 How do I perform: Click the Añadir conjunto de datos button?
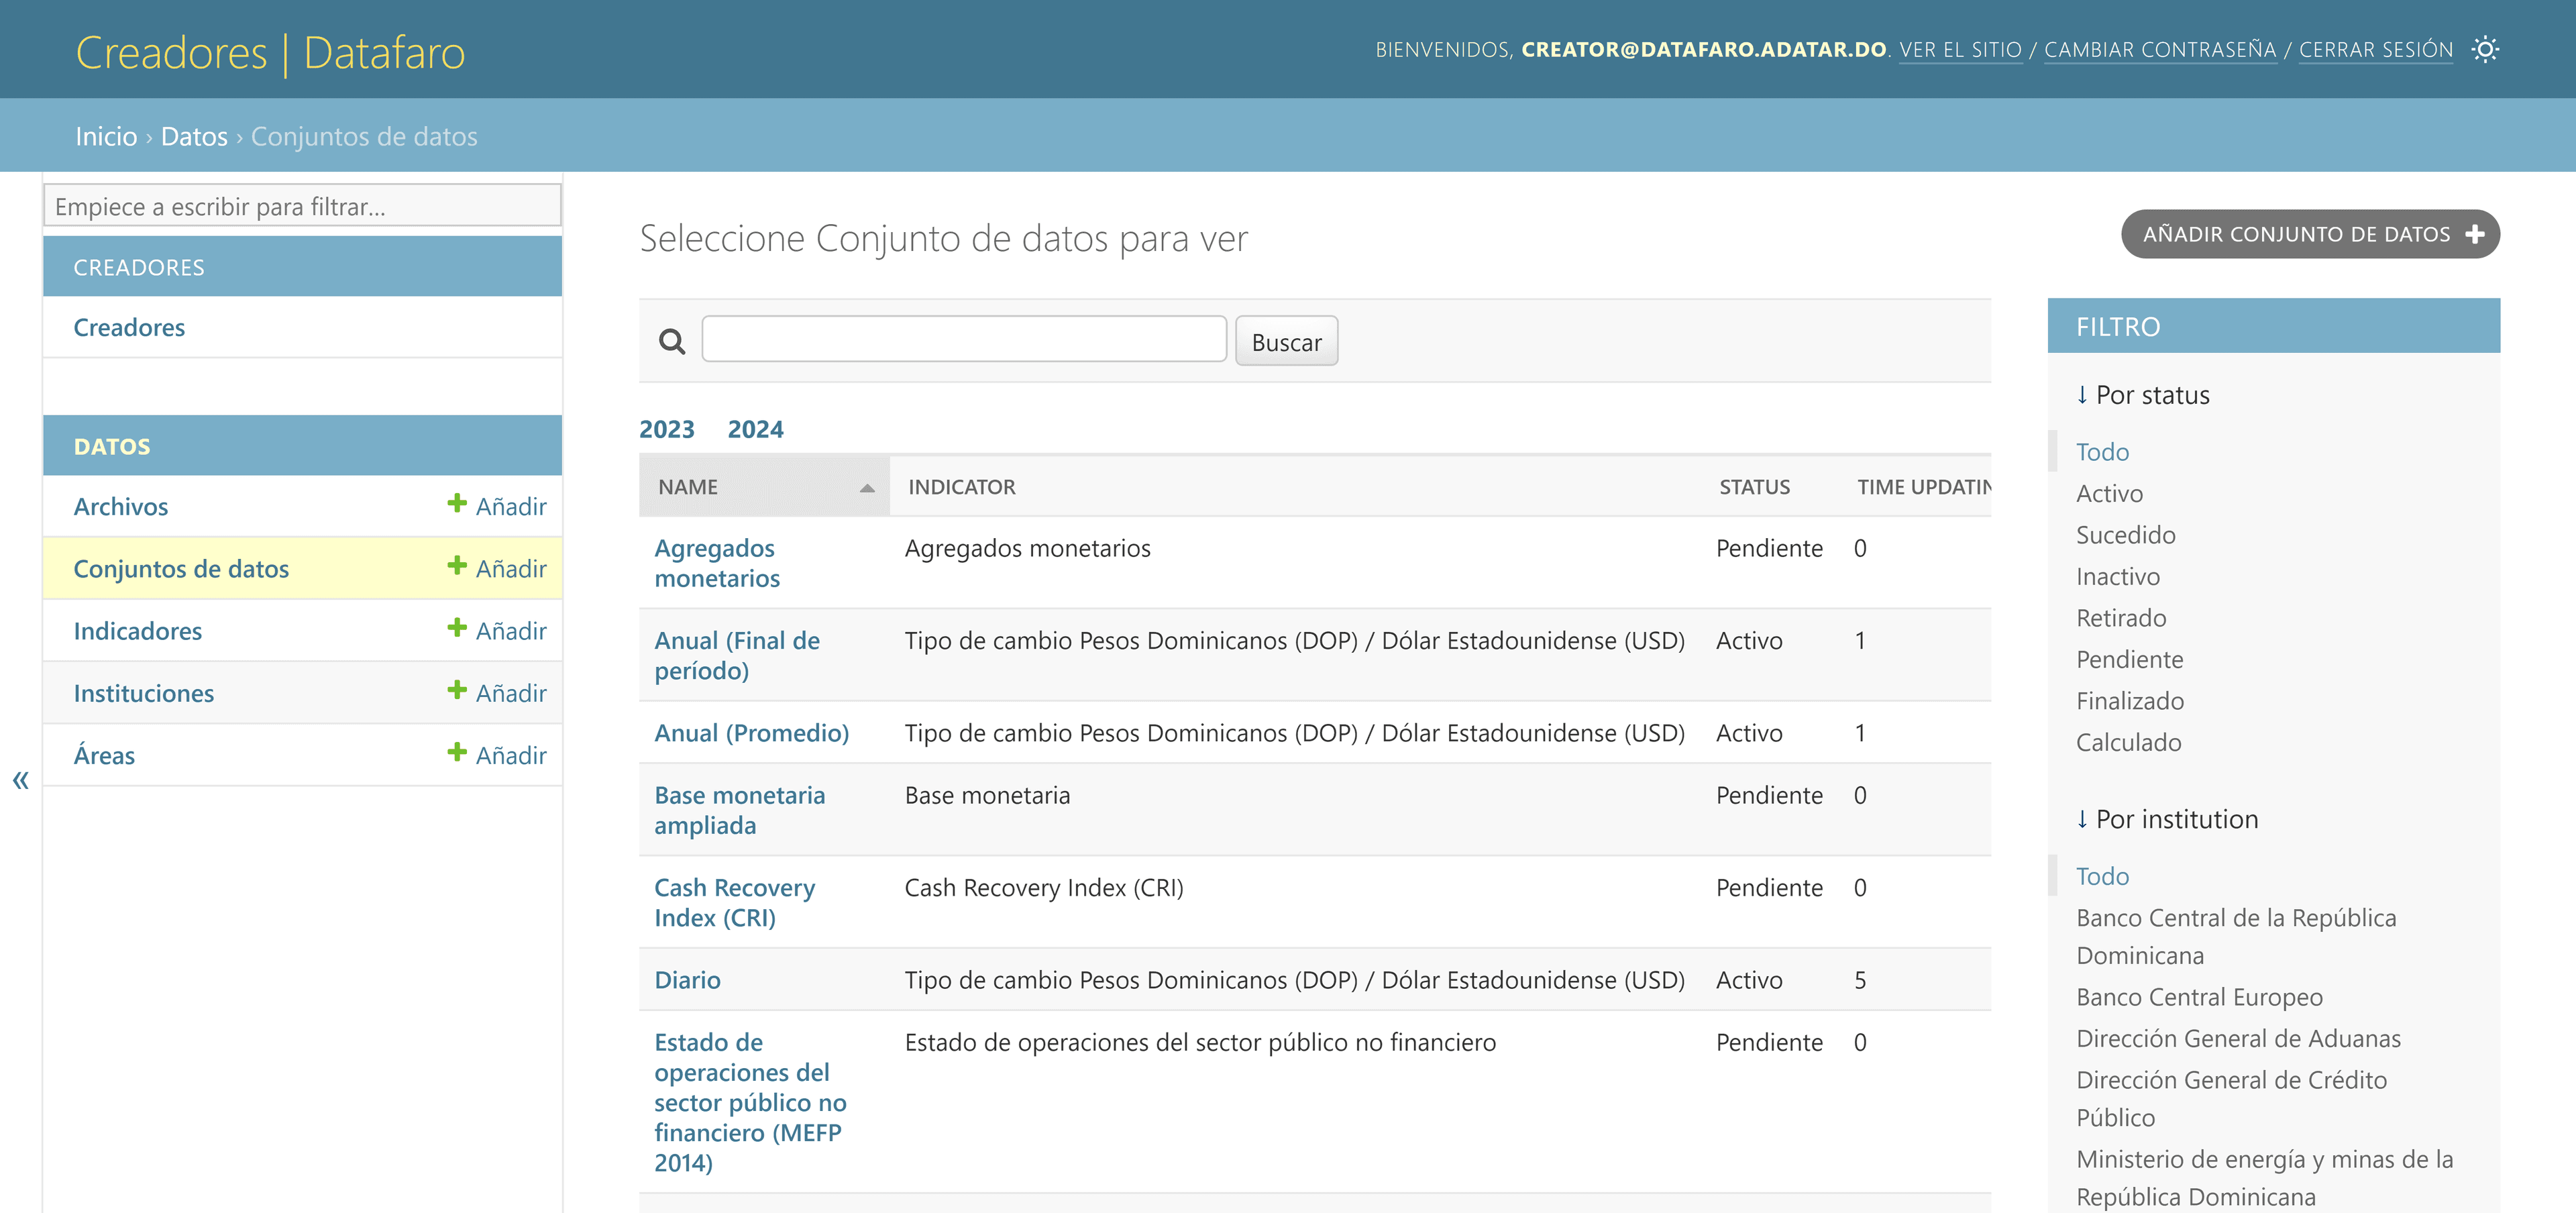point(2310,234)
